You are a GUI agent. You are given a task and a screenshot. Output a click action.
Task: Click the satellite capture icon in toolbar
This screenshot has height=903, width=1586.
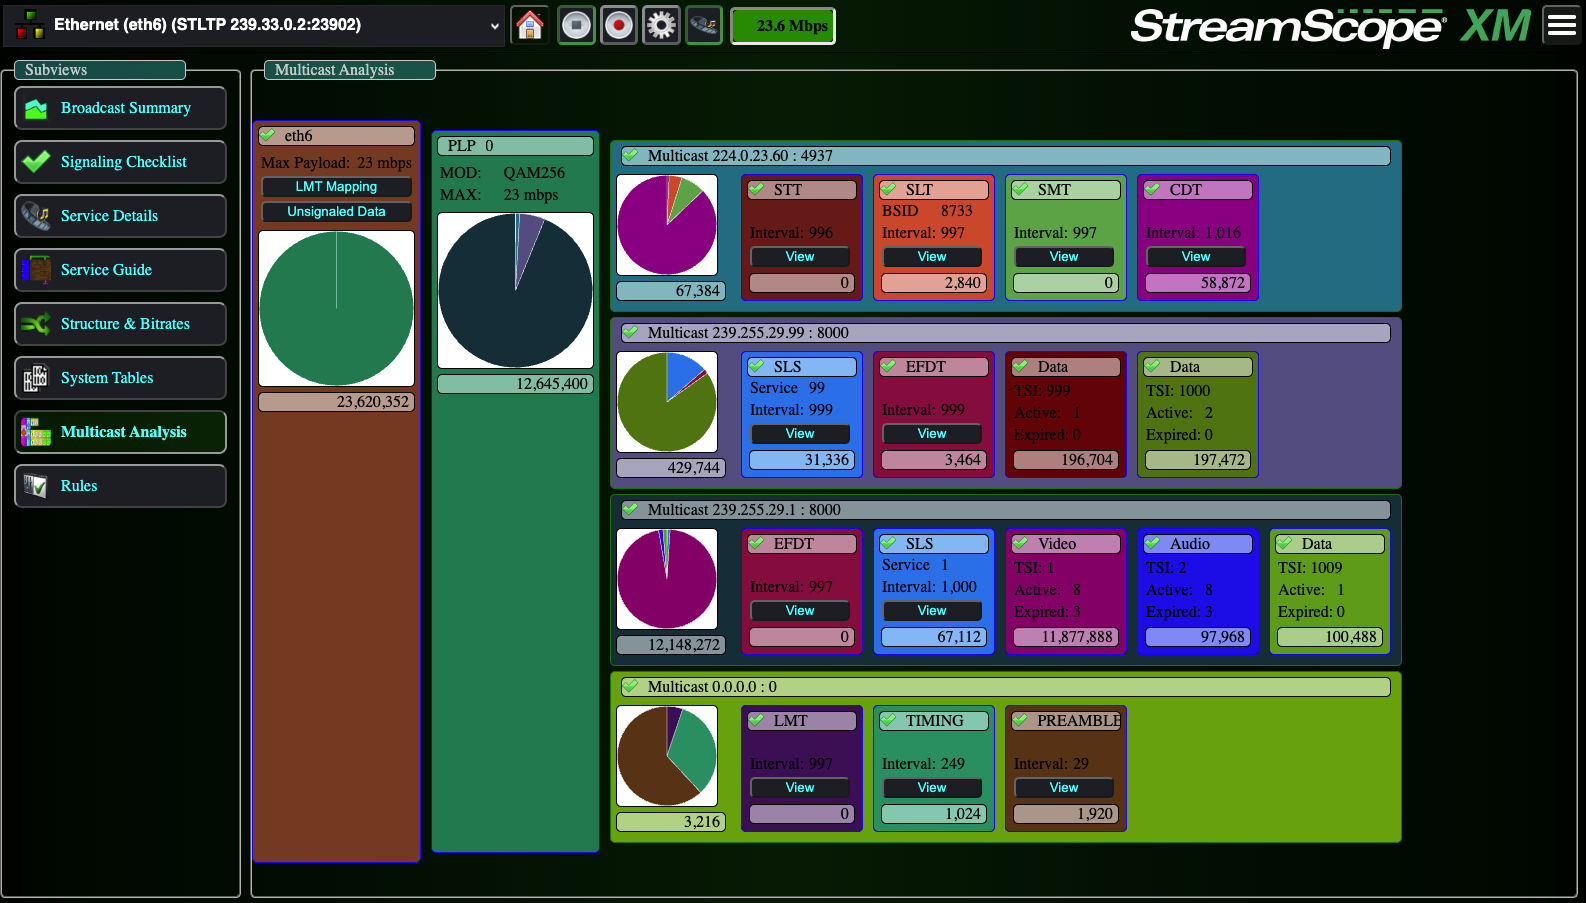click(x=704, y=25)
